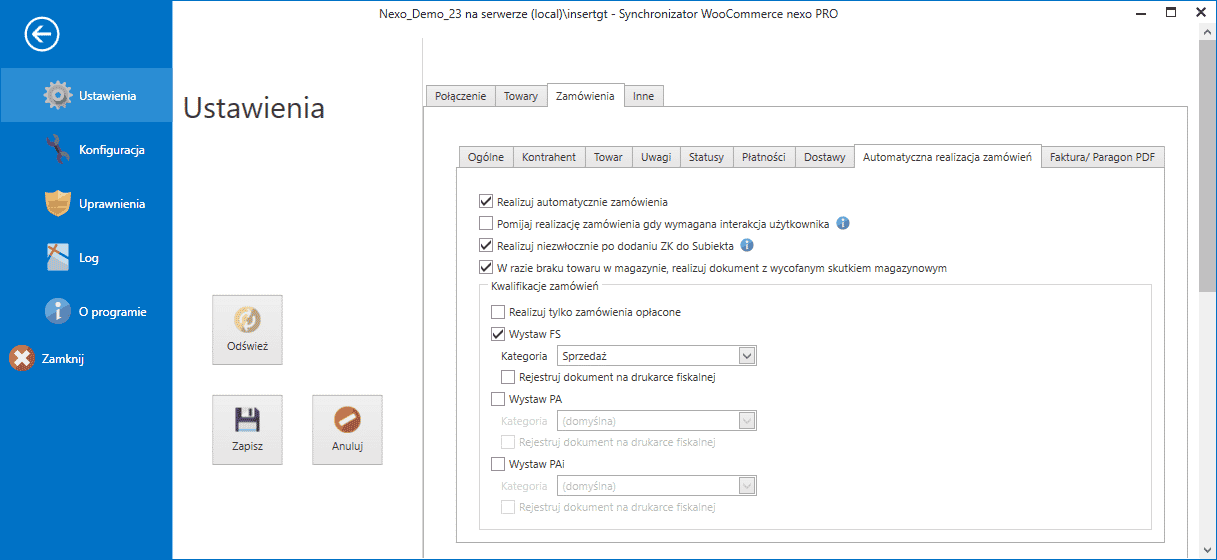This screenshot has height=560, width=1217.
Task: Switch to the Inne tab
Action: click(644, 96)
